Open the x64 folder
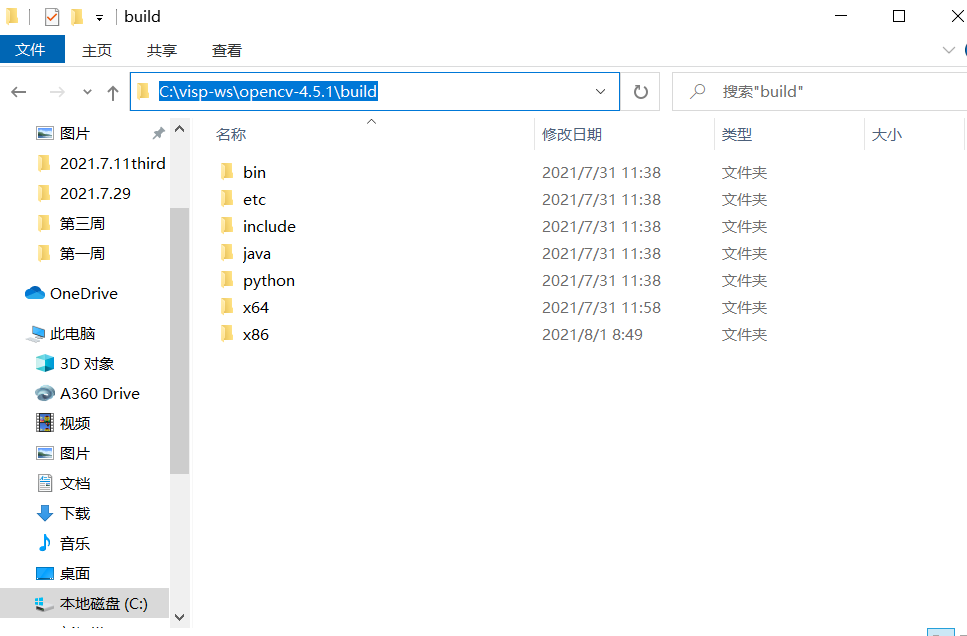967x636 pixels. tap(253, 307)
